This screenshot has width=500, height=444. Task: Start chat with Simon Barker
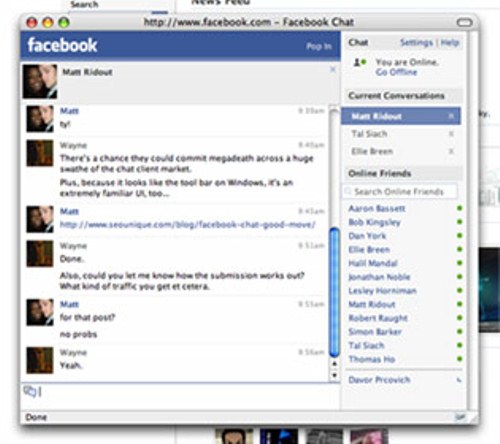[x=375, y=332]
